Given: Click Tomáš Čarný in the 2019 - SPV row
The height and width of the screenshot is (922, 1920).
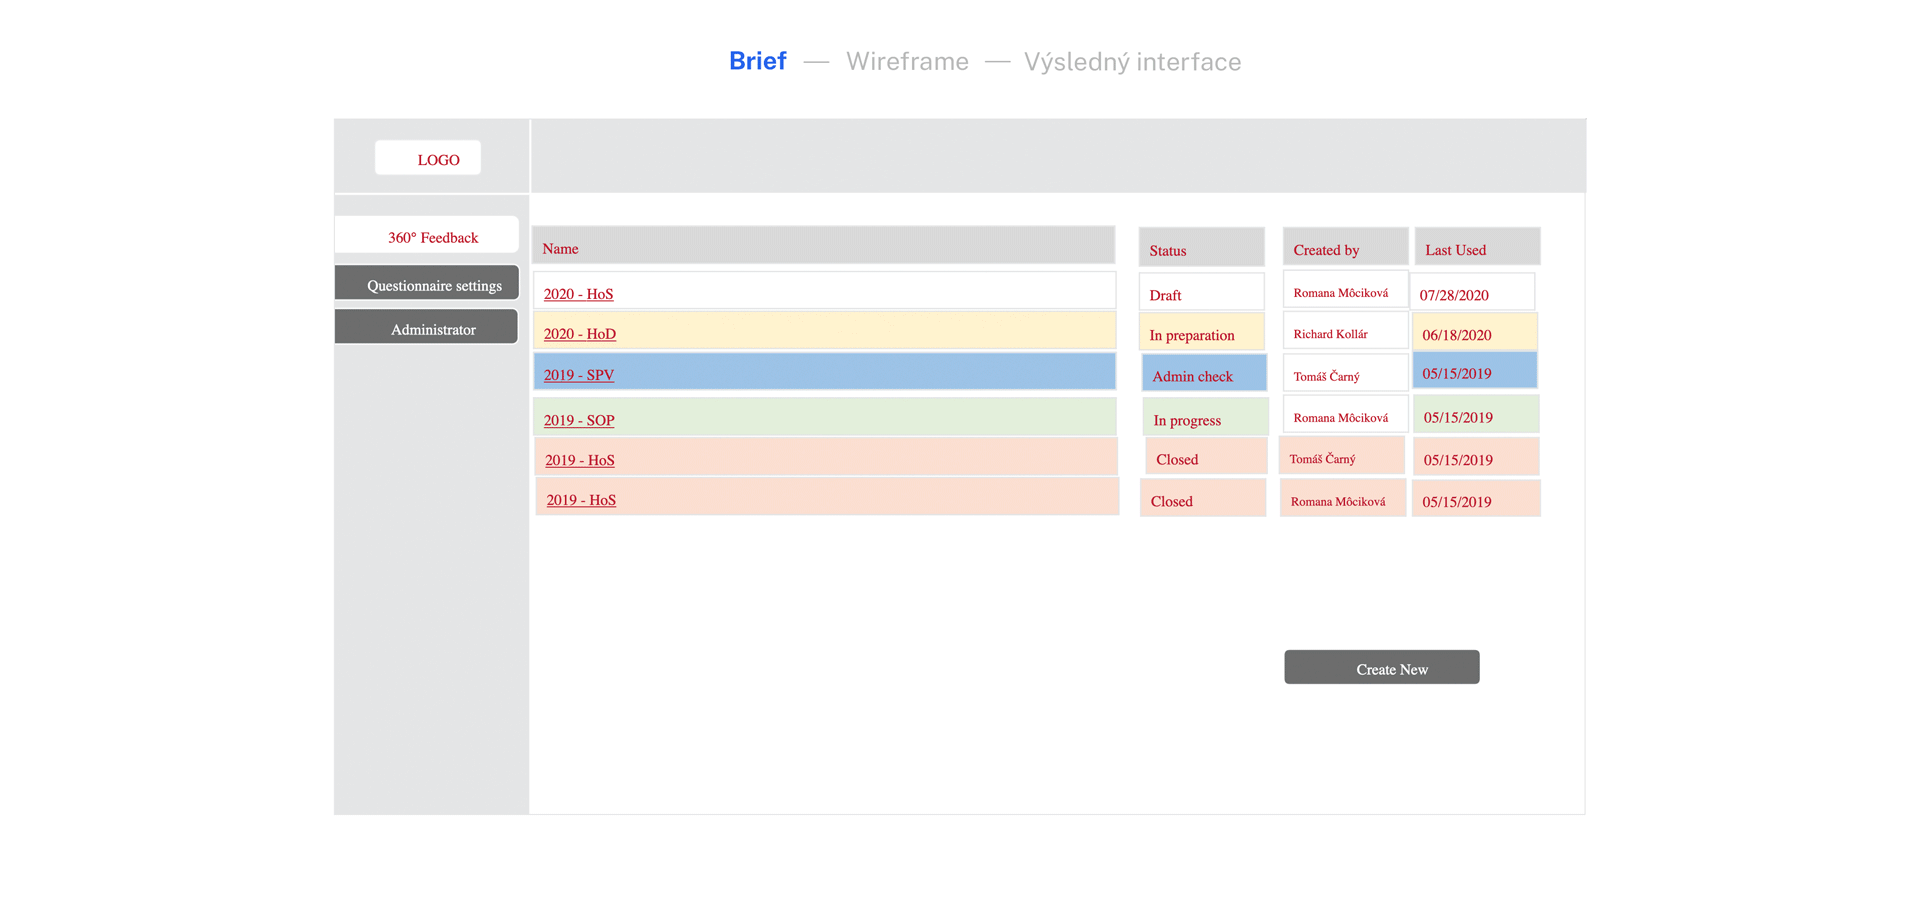Looking at the screenshot, I should pos(1345,373).
